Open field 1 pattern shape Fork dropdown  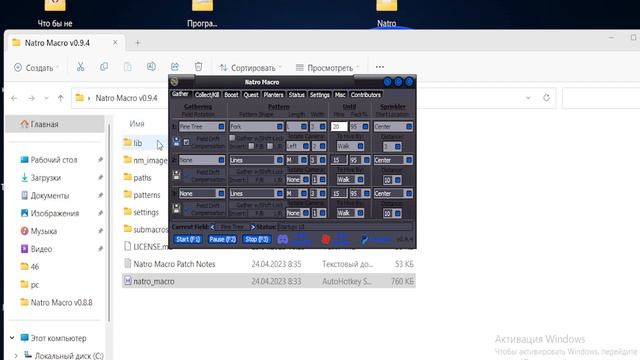(x=256, y=127)
